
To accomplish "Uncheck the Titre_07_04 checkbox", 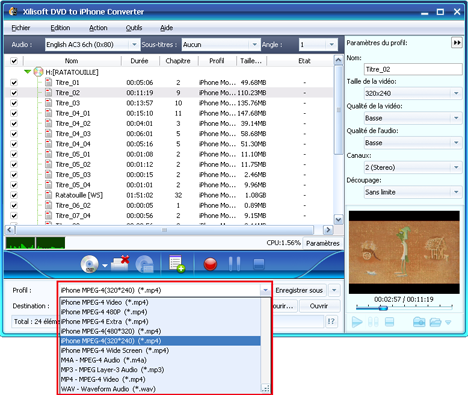I will [x=14, y=216].
